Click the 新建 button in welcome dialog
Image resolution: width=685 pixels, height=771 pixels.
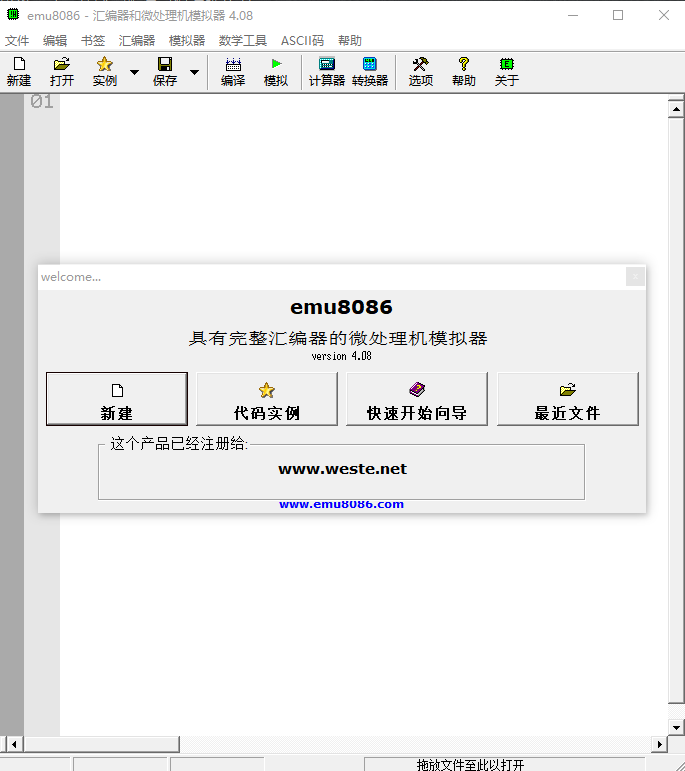click(x=117, y=399)
